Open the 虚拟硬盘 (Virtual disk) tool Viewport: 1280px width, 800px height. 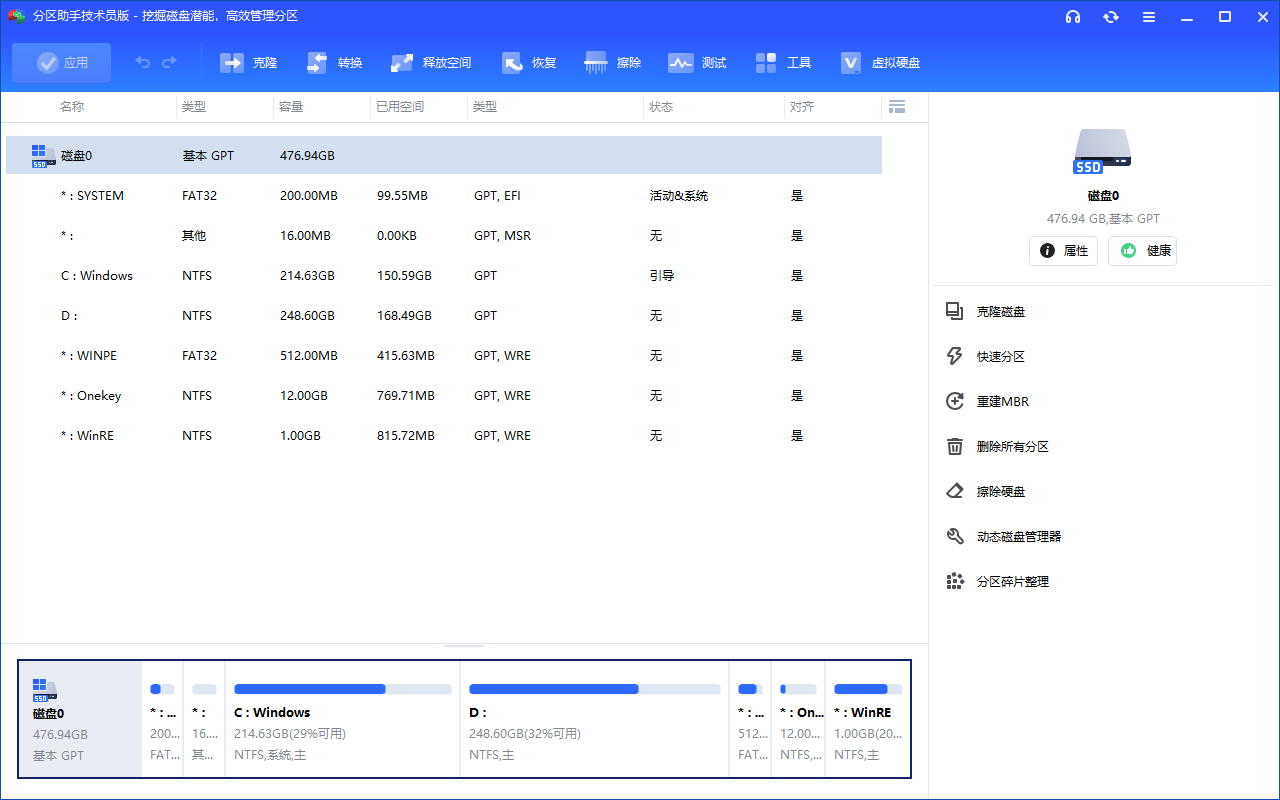880,63
